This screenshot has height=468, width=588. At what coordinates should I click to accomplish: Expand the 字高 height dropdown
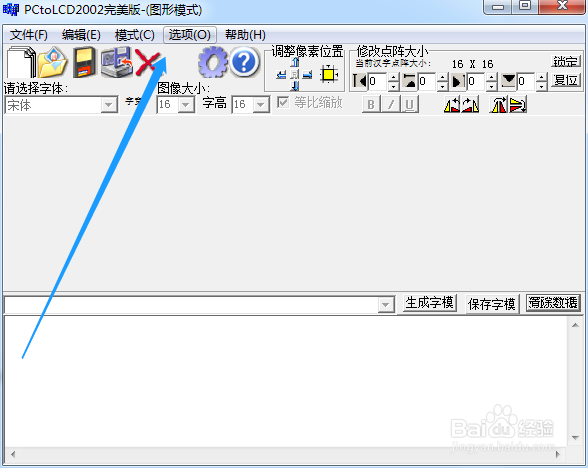pos(261,105)
